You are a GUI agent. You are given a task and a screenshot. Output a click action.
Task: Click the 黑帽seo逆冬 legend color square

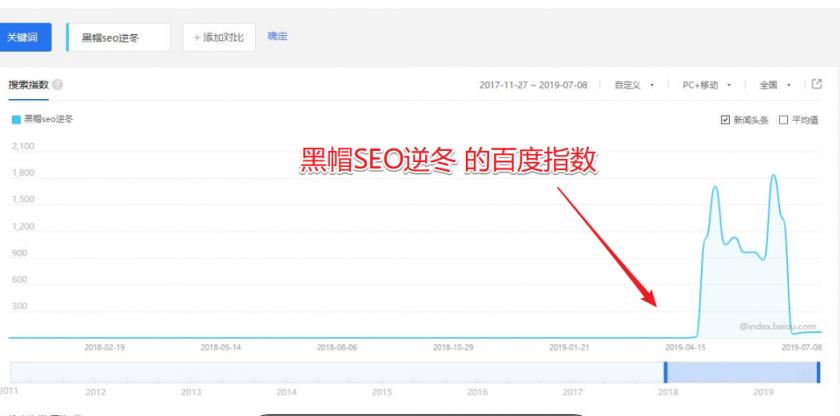pos(14,119)
